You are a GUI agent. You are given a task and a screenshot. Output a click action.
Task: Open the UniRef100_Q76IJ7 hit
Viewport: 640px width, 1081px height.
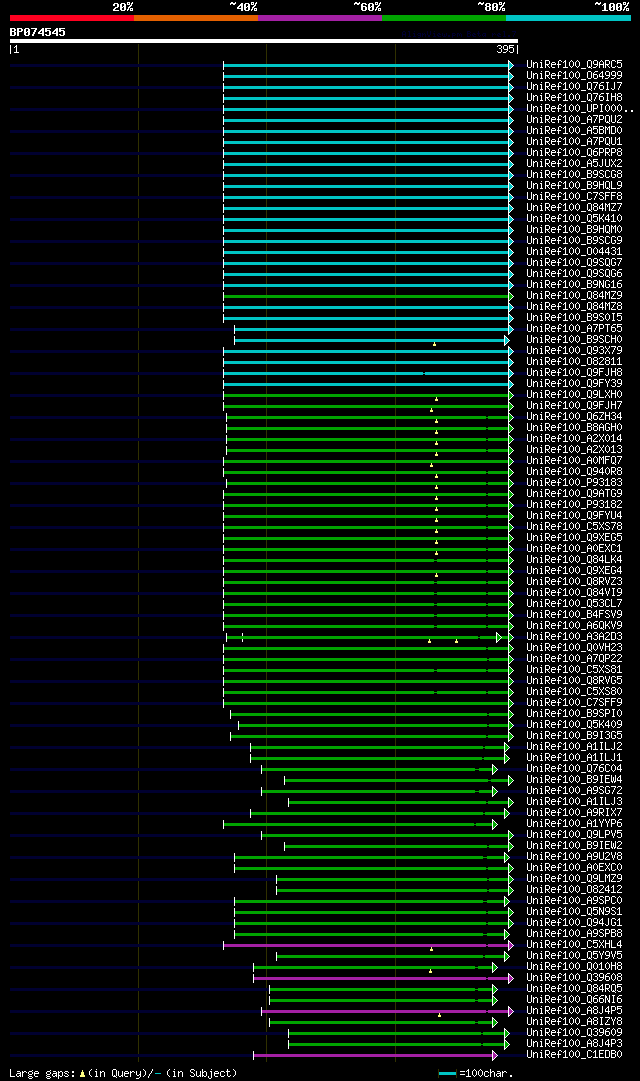coord(574,87)
